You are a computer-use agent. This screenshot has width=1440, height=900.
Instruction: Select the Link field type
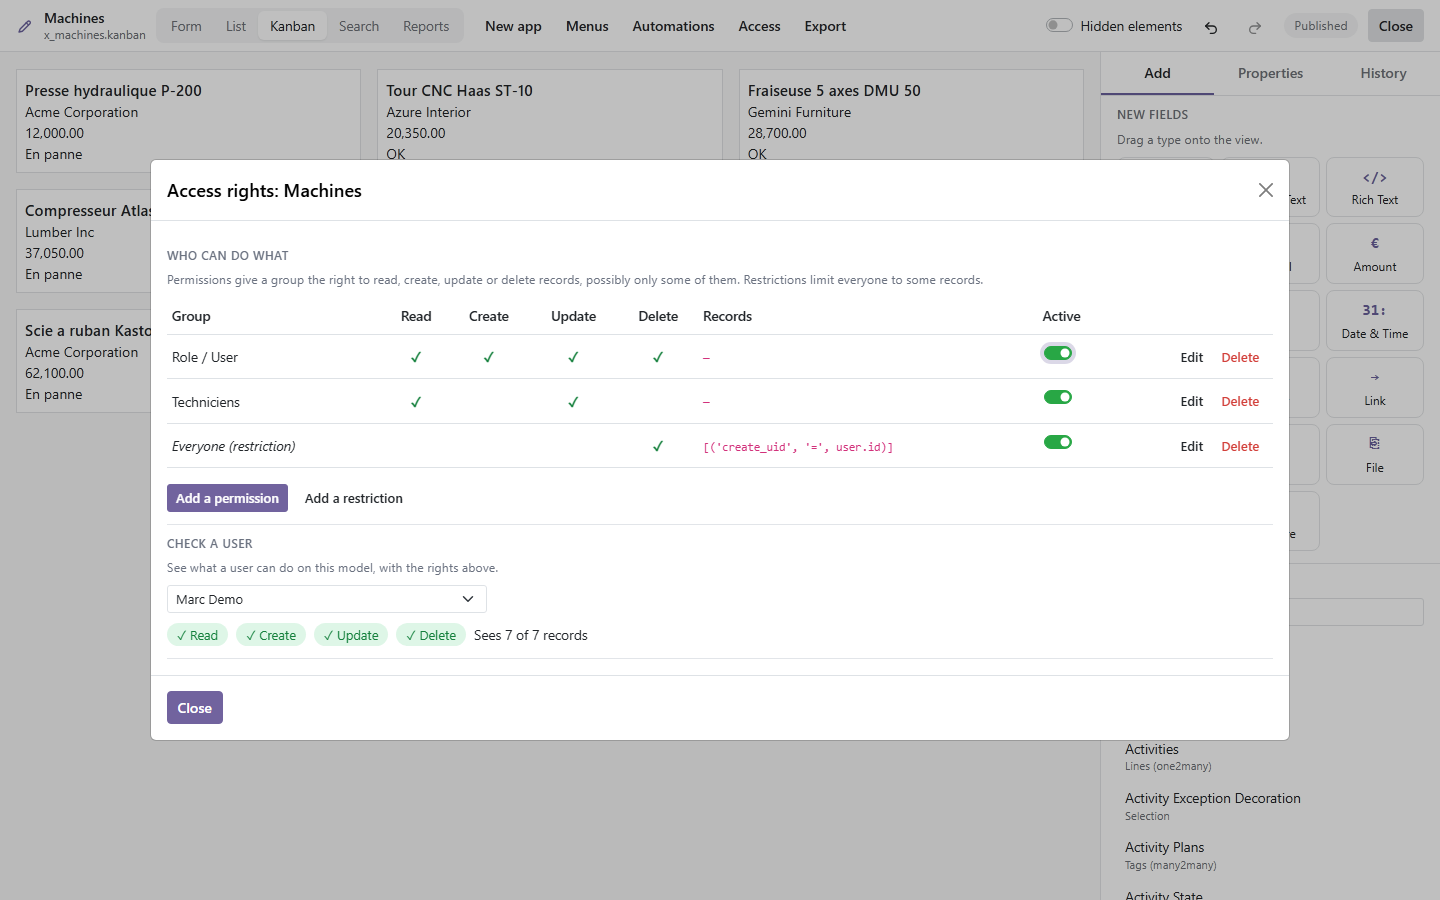pyautogui.click(x=1375, y=388)
